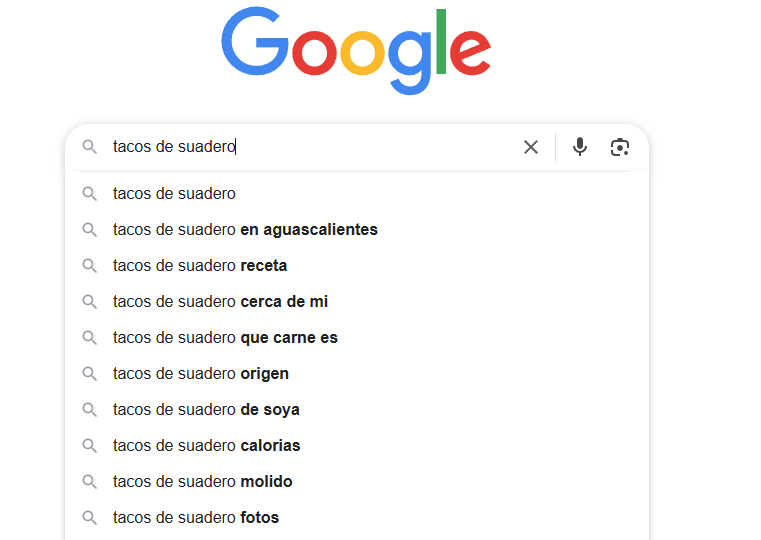Click the magnifier icon beside 'origen' suggestion
The image size is (761, 540).
point(90,374)
